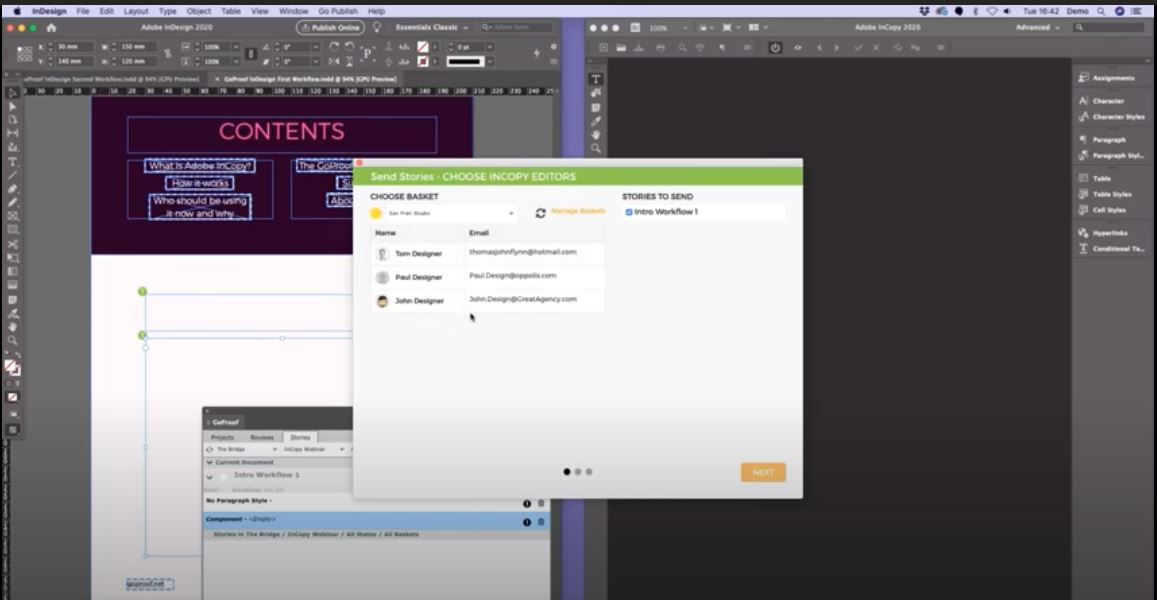The image size is (1157, 600).
Task: Open InCopy Webinar dropdown in GoProof panel
Action: (x=313, y=449)
